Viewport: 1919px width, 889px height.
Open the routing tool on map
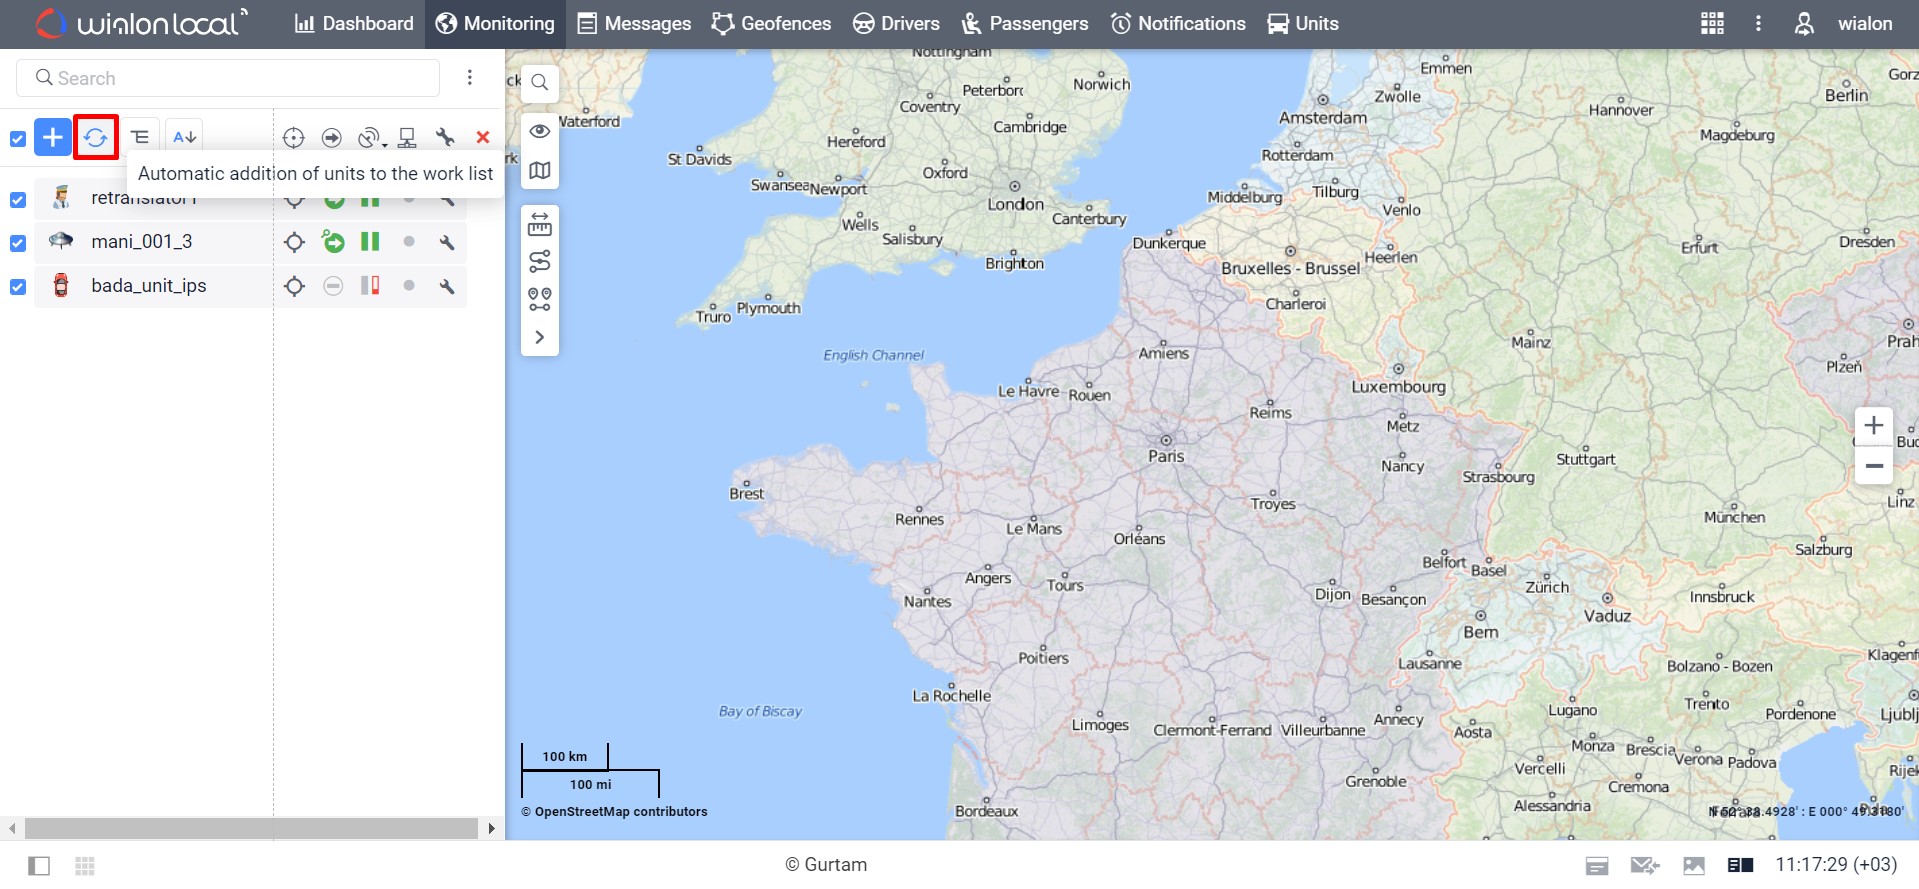540,262
